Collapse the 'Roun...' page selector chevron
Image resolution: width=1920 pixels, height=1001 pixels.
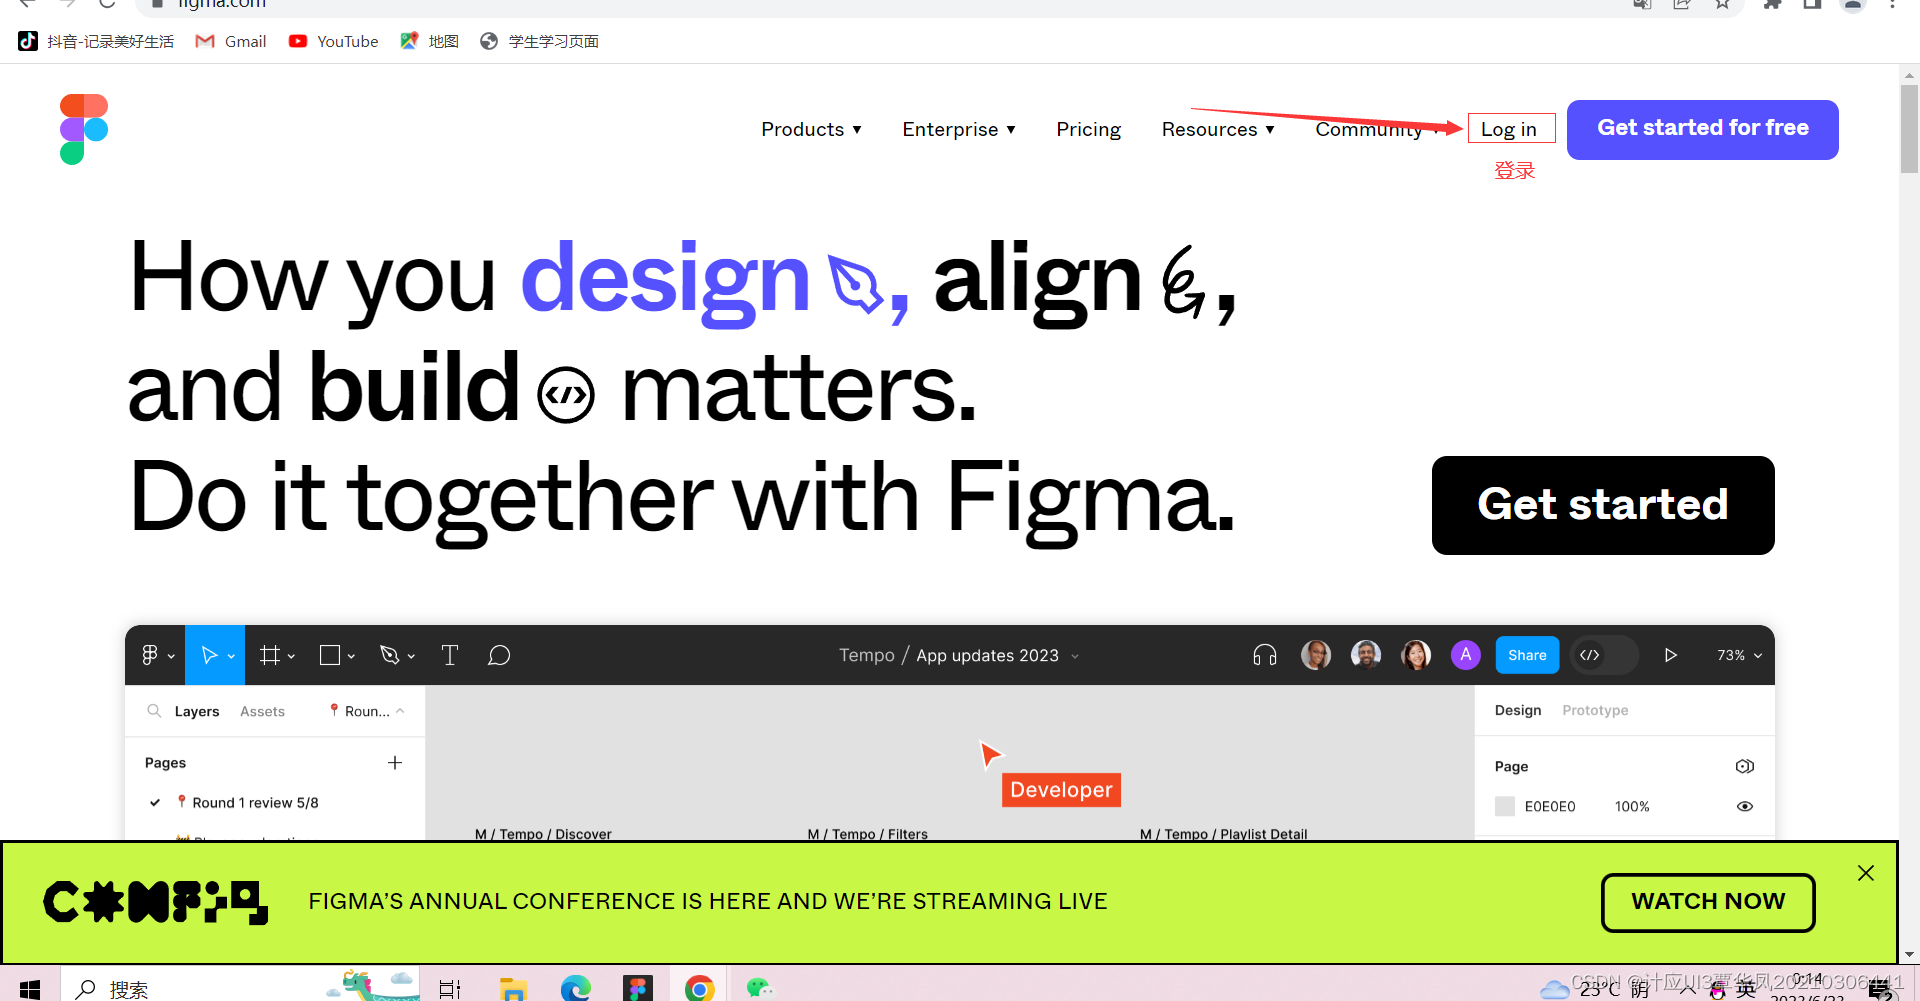400,711
